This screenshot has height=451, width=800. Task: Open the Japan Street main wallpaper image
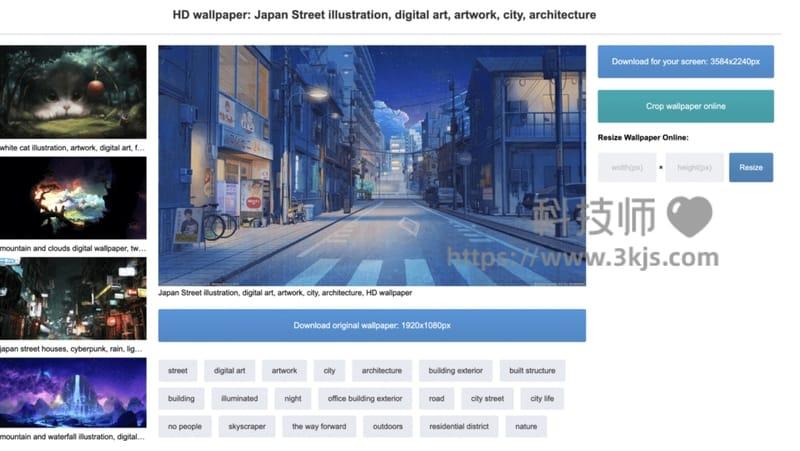(x=372, y=165)
